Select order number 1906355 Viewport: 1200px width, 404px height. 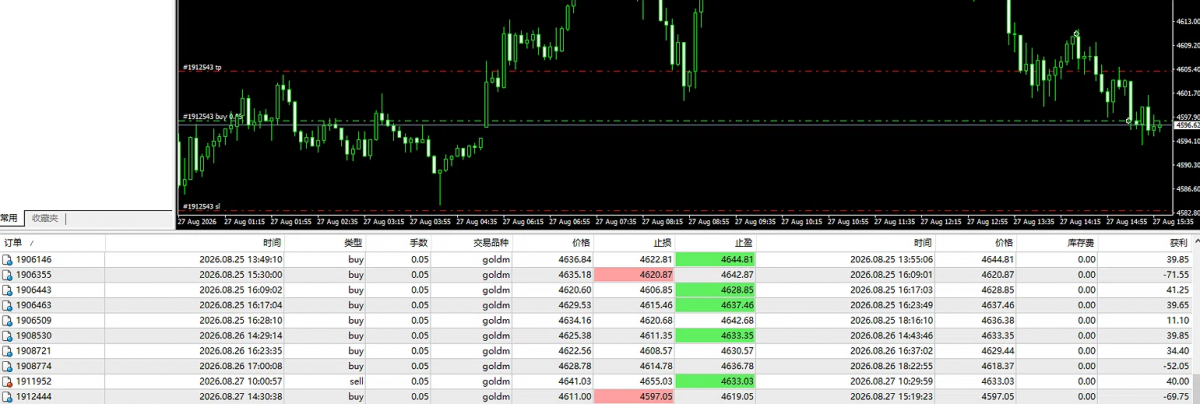coord(34,274)
